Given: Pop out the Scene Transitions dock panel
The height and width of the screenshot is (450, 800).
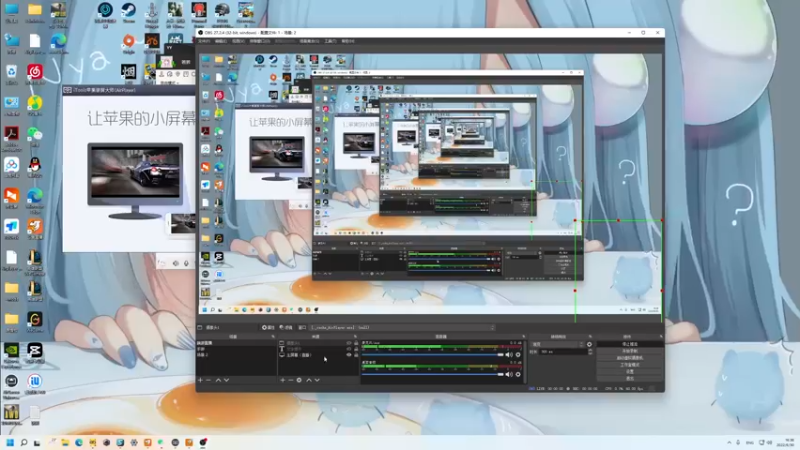Looking at the screenshot, I should pos(591,336).
